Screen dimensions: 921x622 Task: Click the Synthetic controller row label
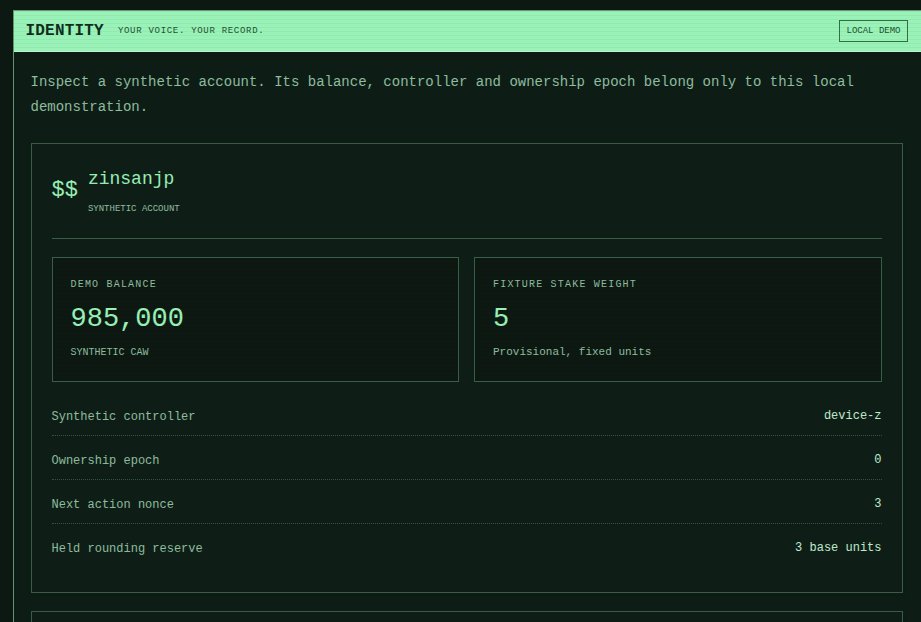tap(123, 416)
